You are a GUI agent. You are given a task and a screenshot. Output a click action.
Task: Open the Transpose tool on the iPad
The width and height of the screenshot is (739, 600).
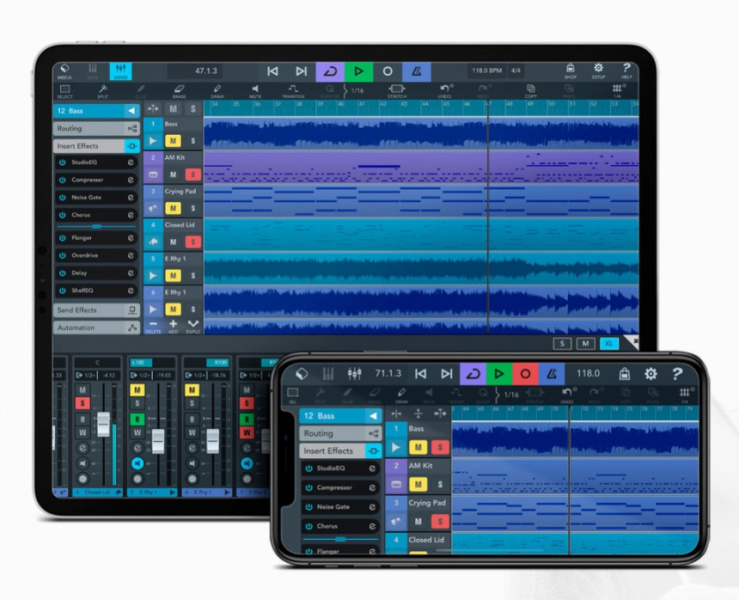(x=293, y=90)
